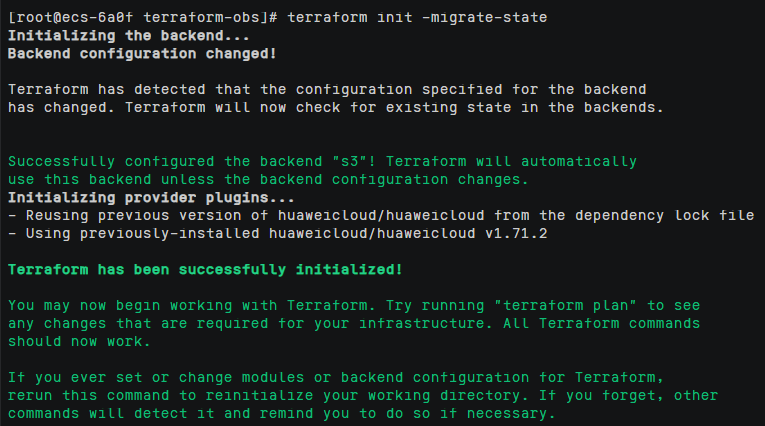Click the shell prompt [root@ecs-6a0f terraform-obs]#
The image size is (765, 426).
(x=142, y=17)
